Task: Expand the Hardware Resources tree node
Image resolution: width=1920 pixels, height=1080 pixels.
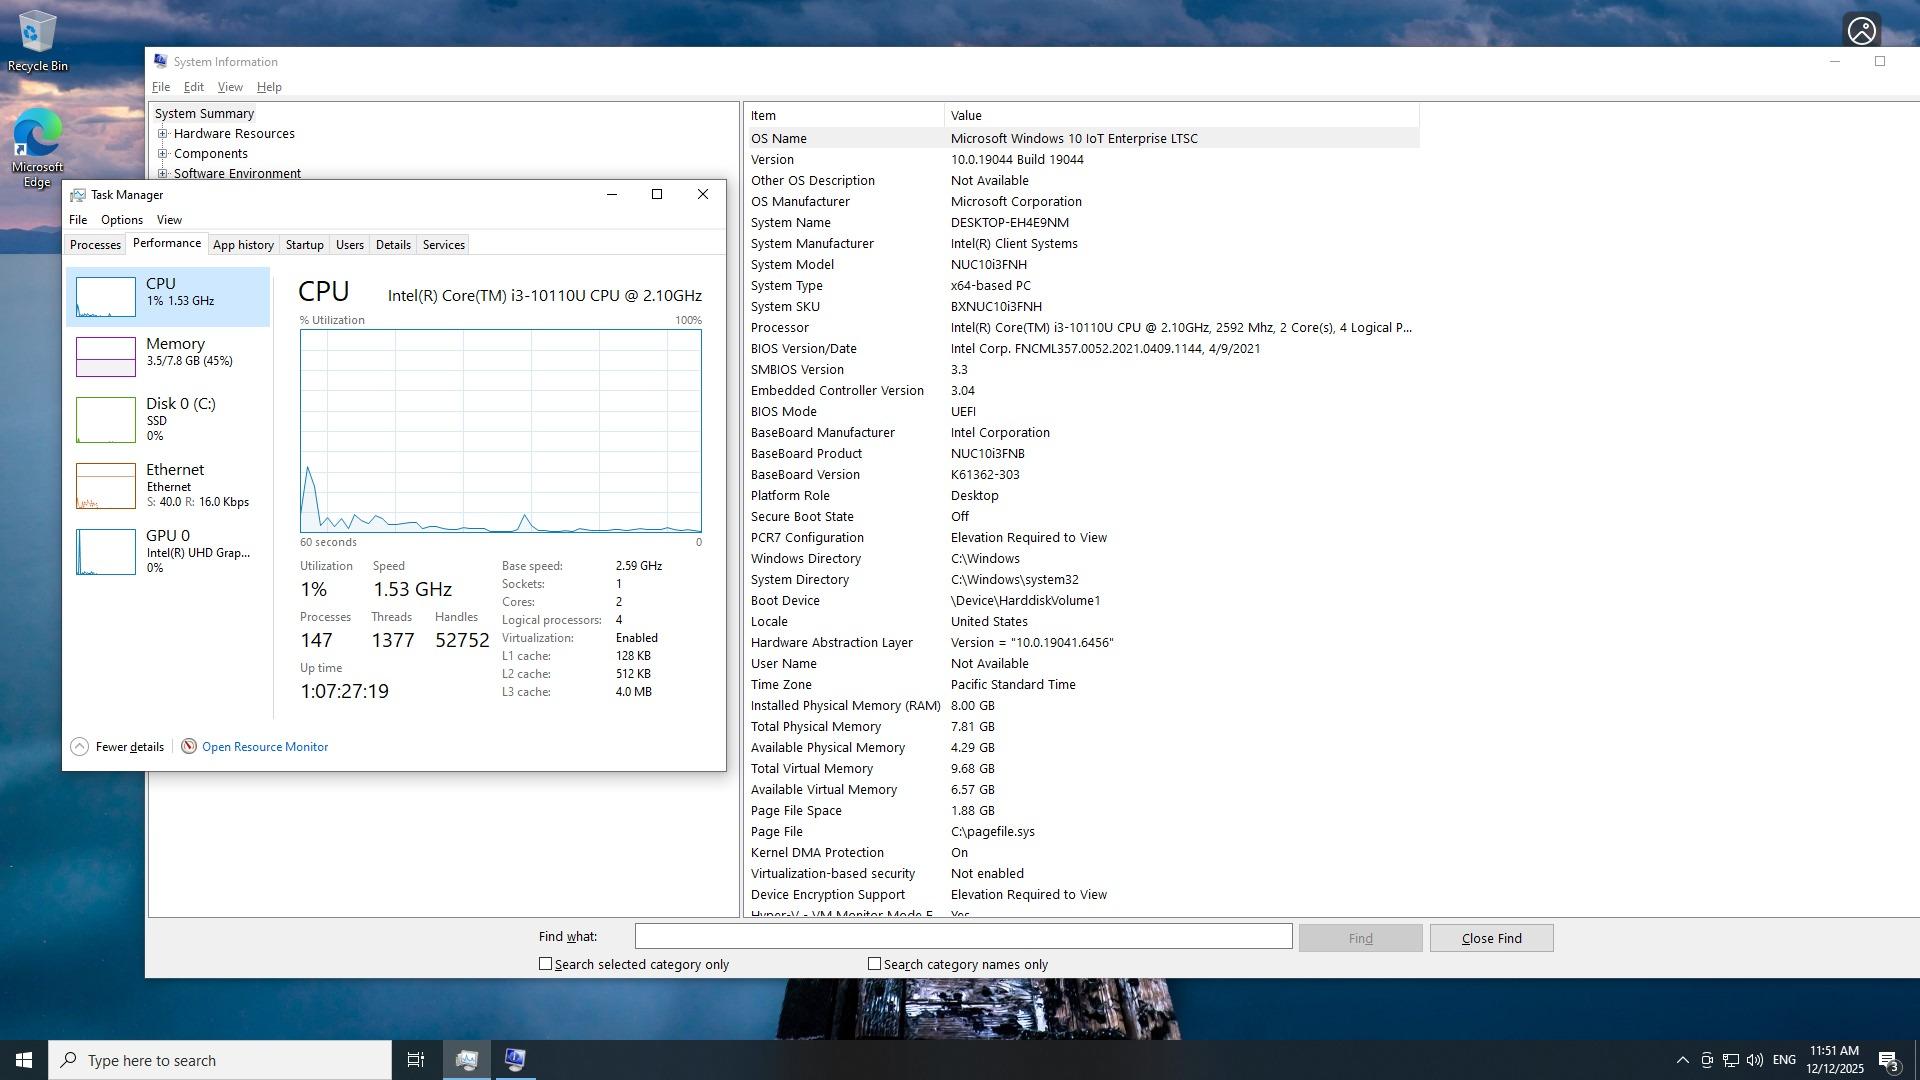Action: 162,134
